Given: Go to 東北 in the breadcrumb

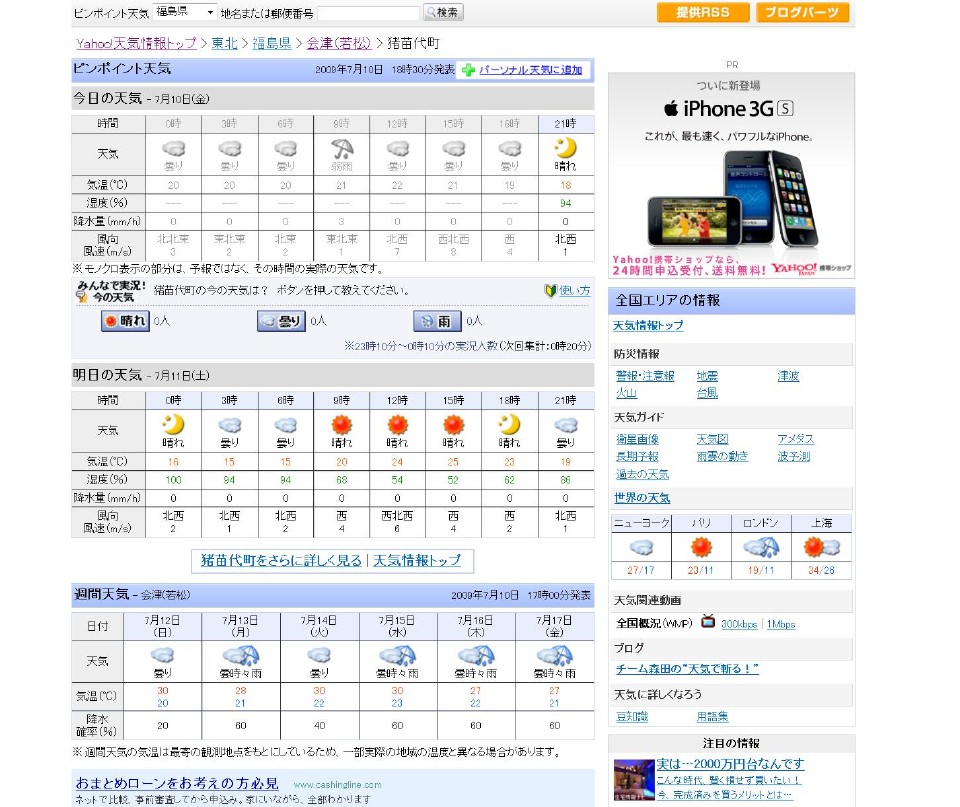Looking at the screenshot, I should pyautogui.click(x=224, y=44).
